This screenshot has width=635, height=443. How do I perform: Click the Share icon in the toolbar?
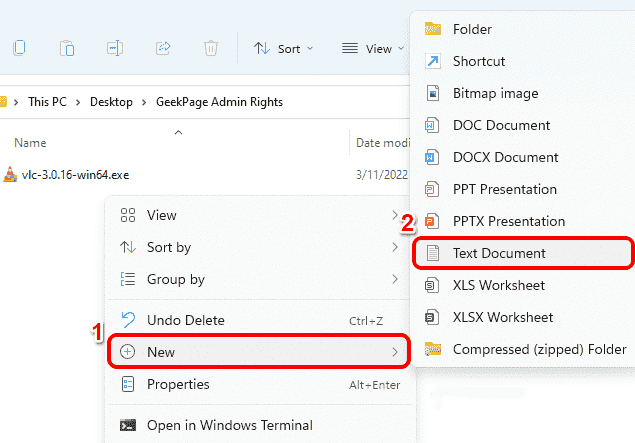(163, 48)
